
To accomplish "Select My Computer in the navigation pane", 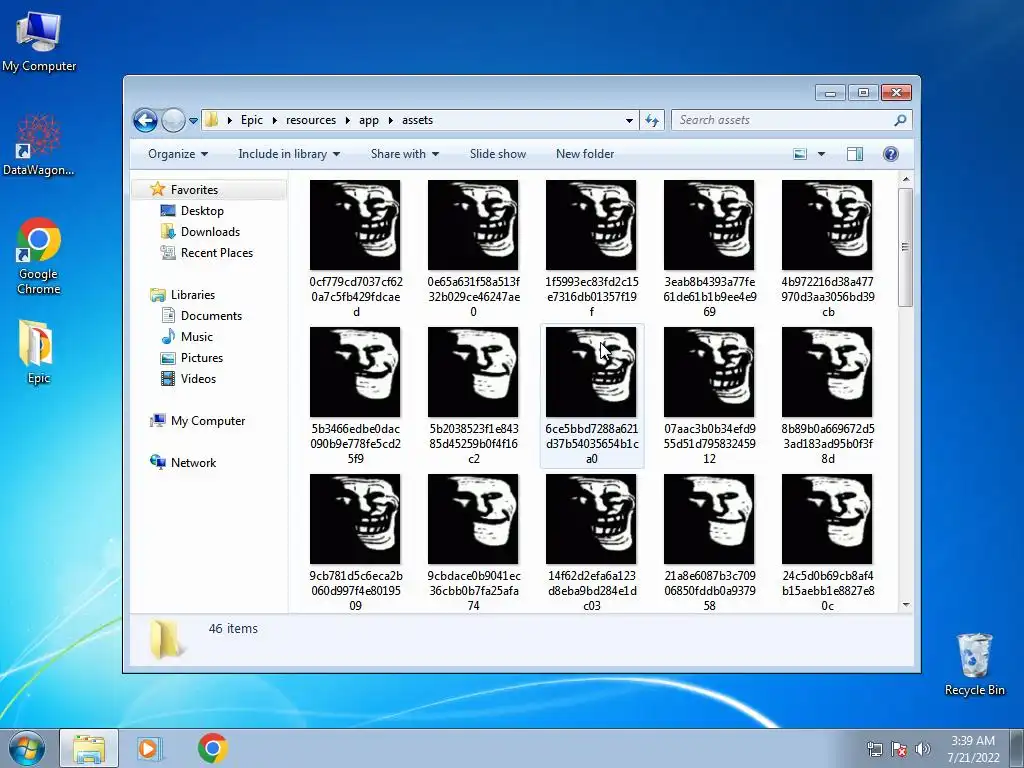I will [x=208, y=421].
